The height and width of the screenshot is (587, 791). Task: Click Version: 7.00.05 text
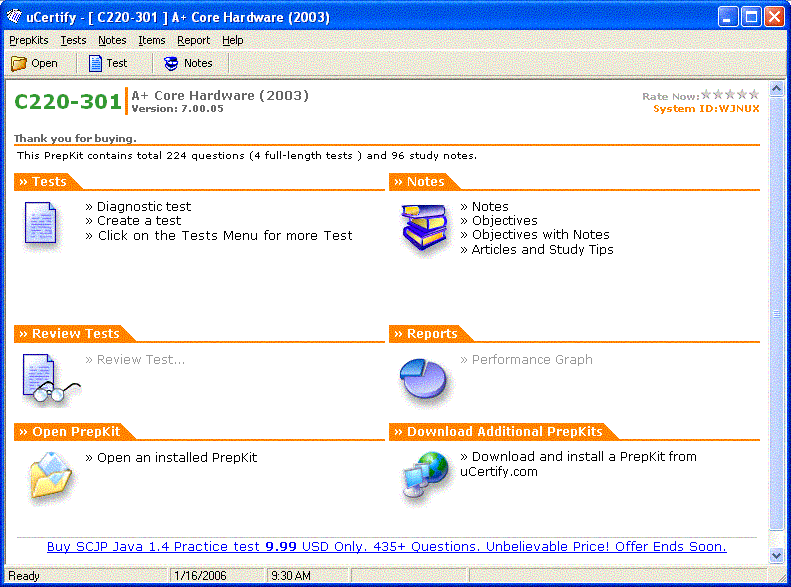(x=178, y=109)
